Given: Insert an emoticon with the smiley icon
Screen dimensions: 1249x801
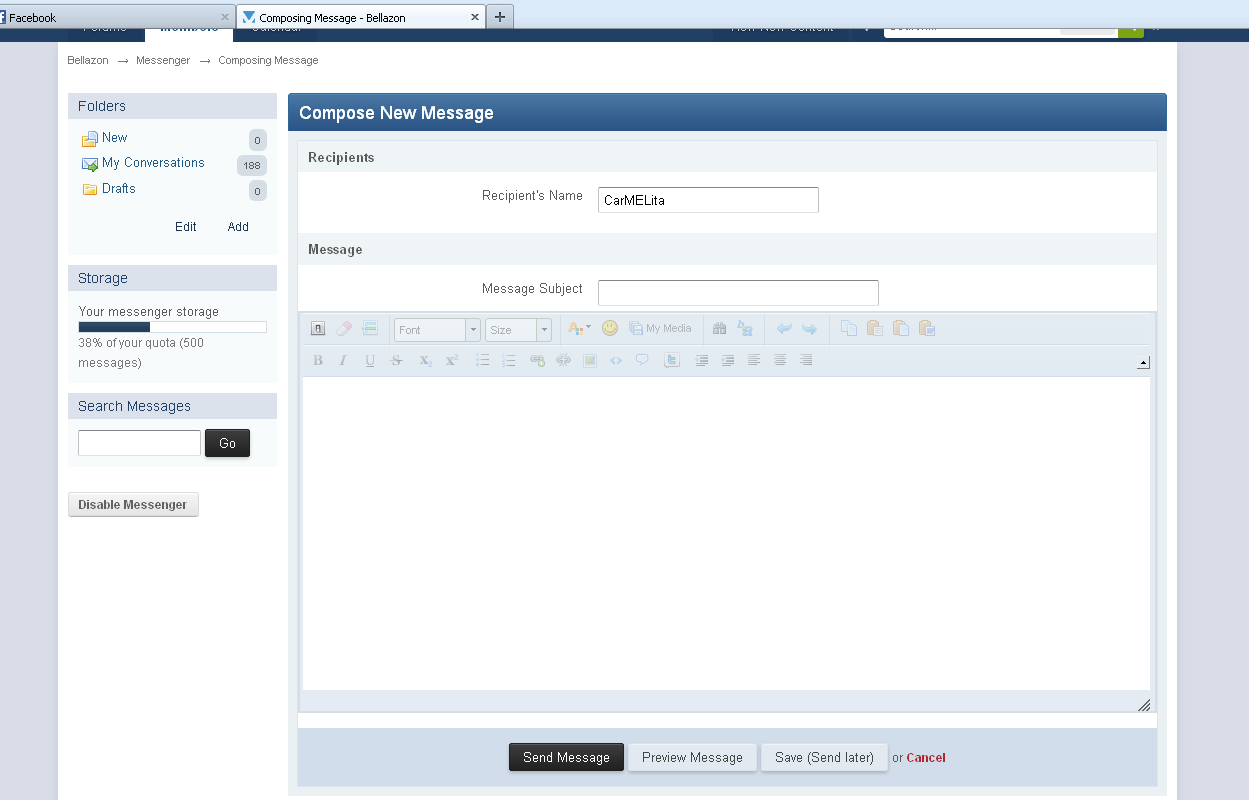Looking at the screenshot, I should 609,328.
